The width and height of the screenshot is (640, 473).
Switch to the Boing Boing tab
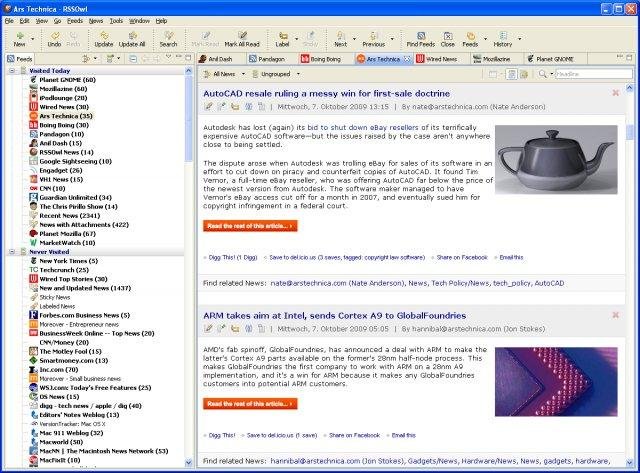pyautogui.click(x=320, y=59)
